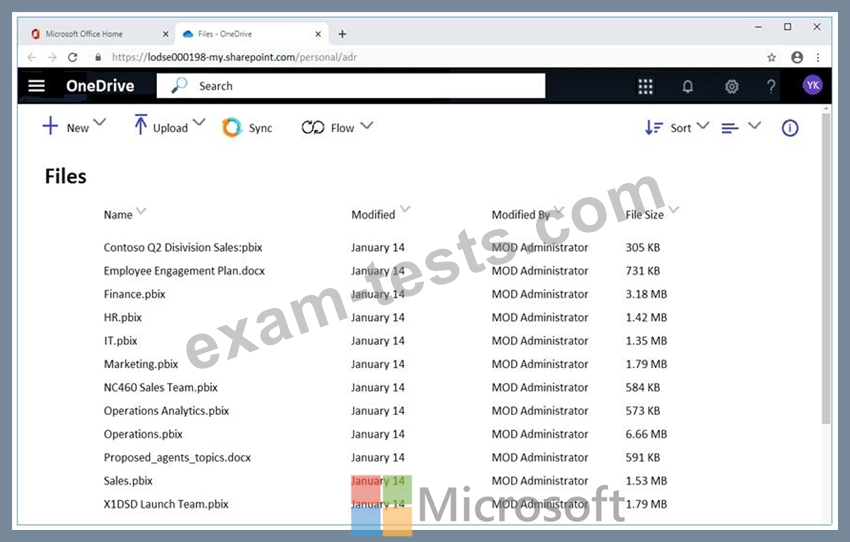
Task: Close the Microsoft Office Home tab
Action: click(165, 34)
